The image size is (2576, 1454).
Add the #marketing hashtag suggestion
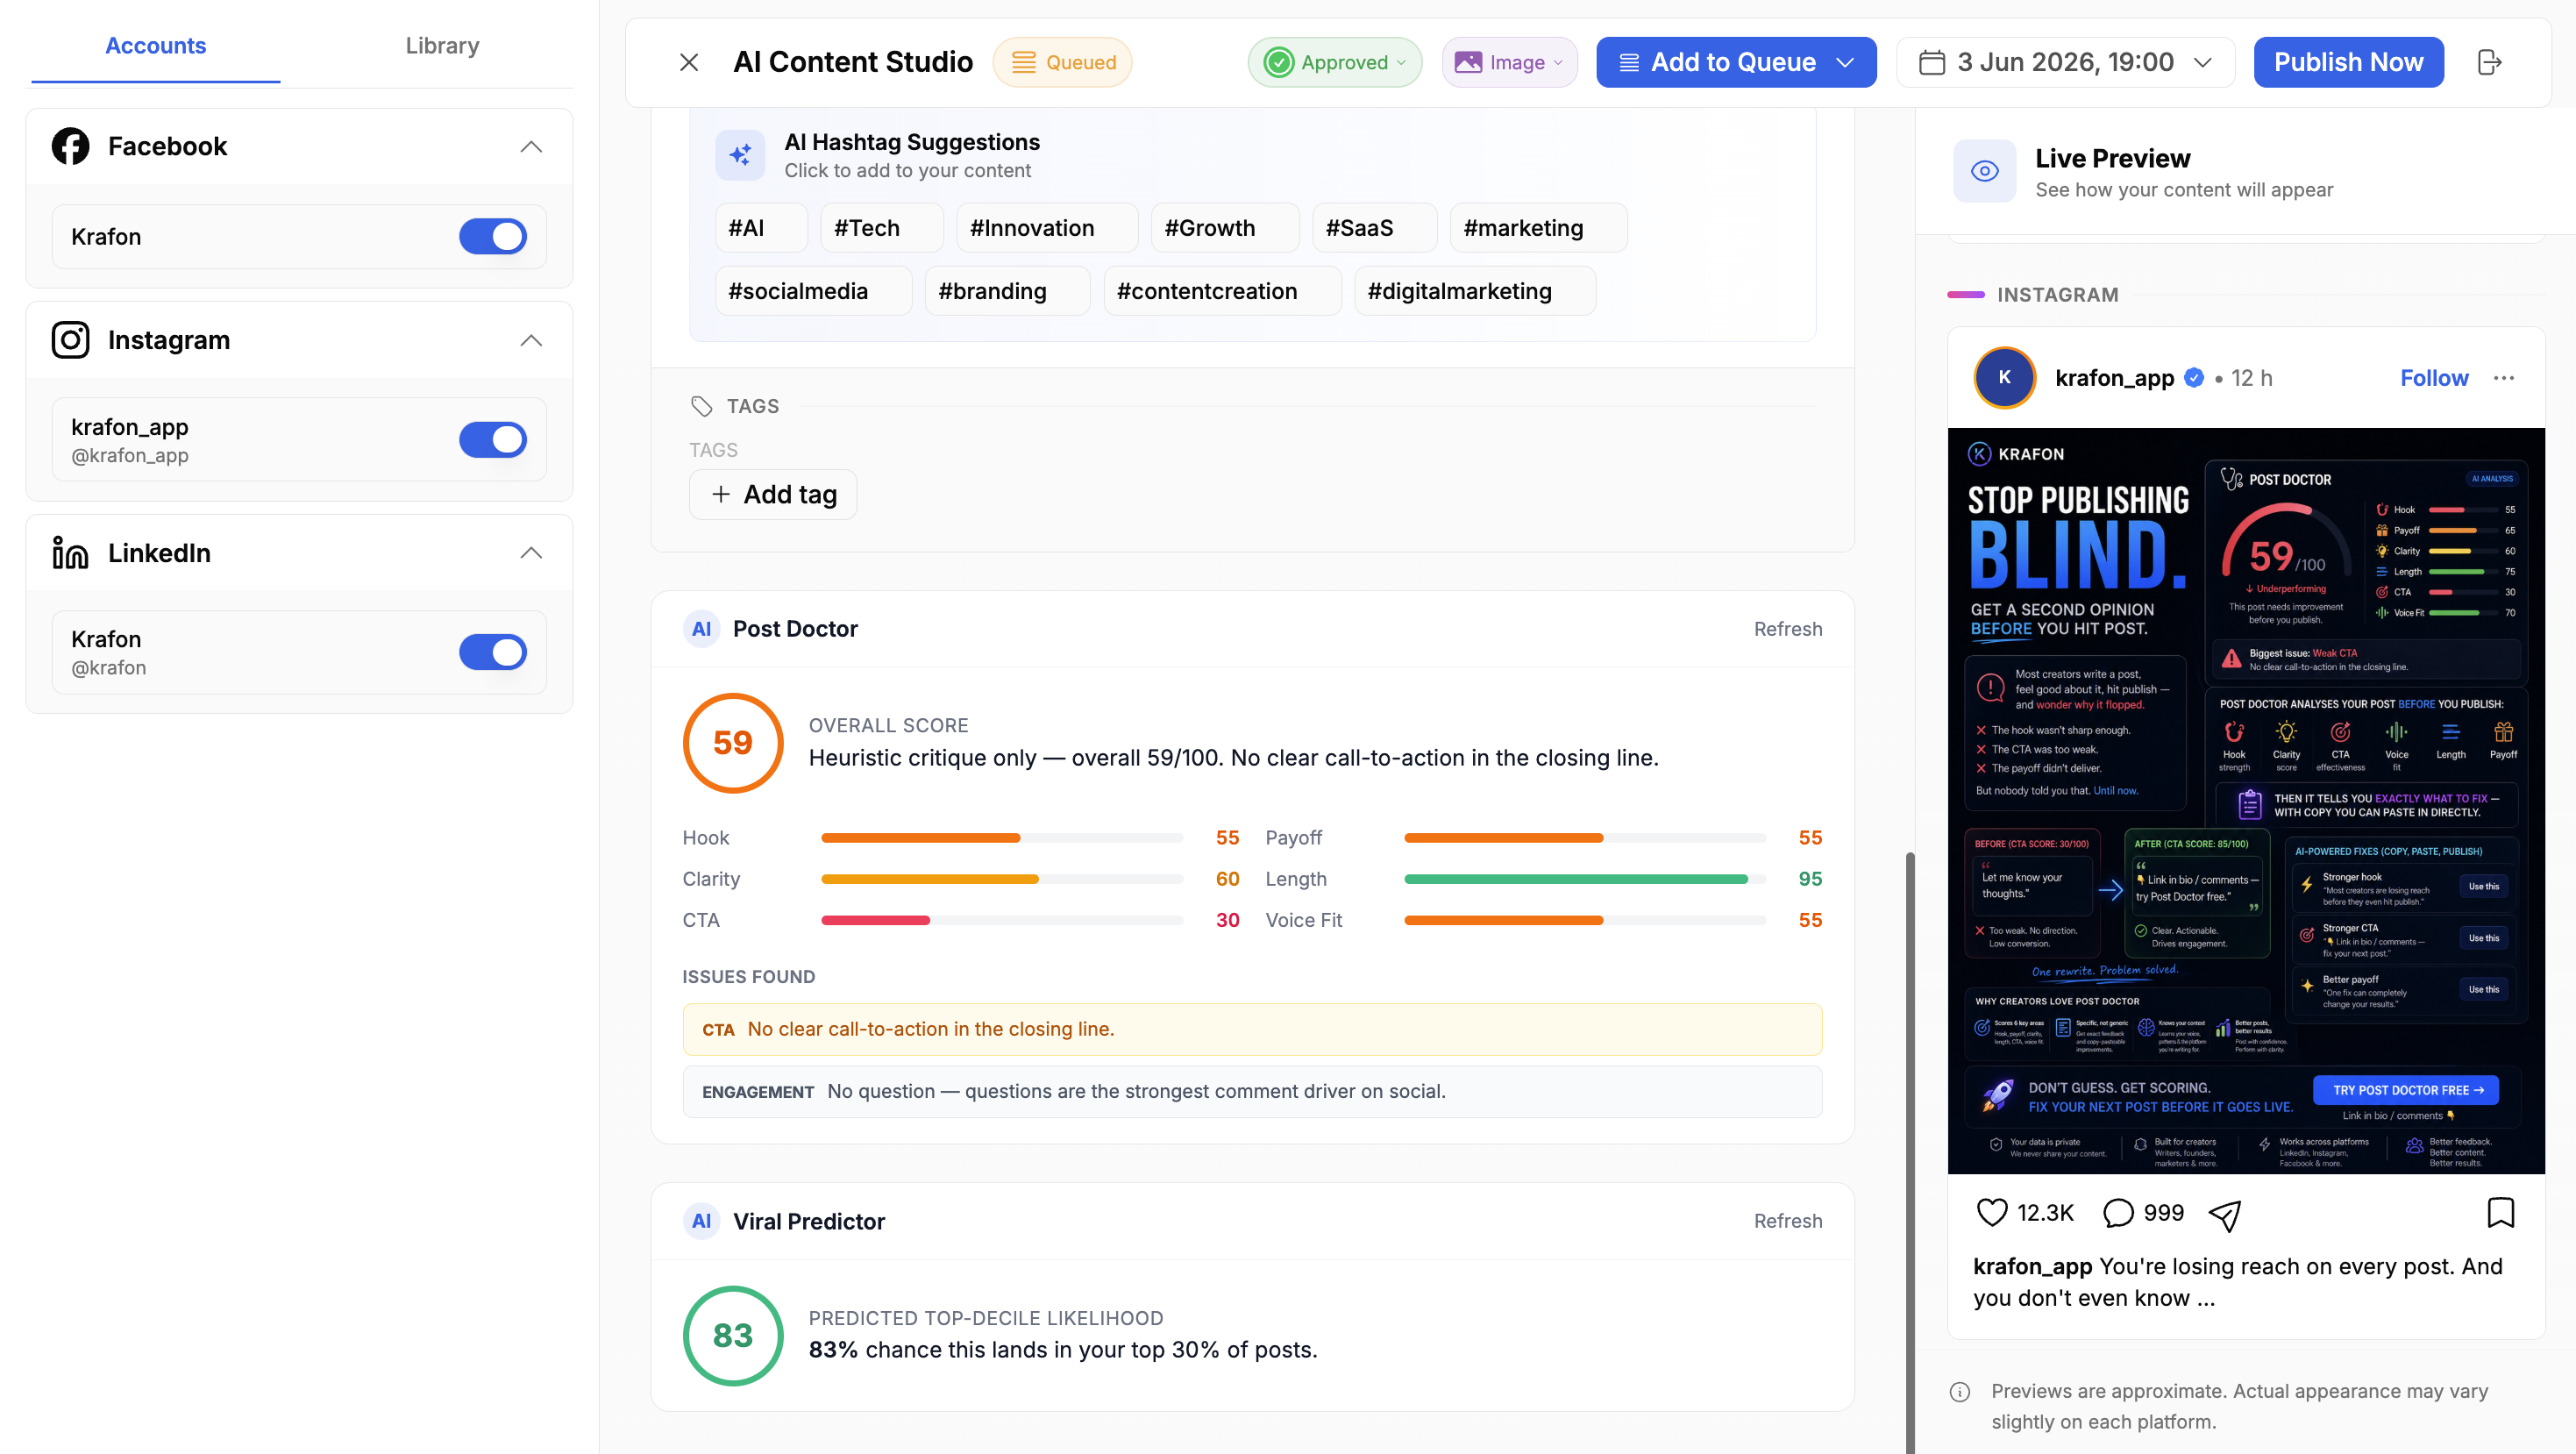[x=1538, y=228]
